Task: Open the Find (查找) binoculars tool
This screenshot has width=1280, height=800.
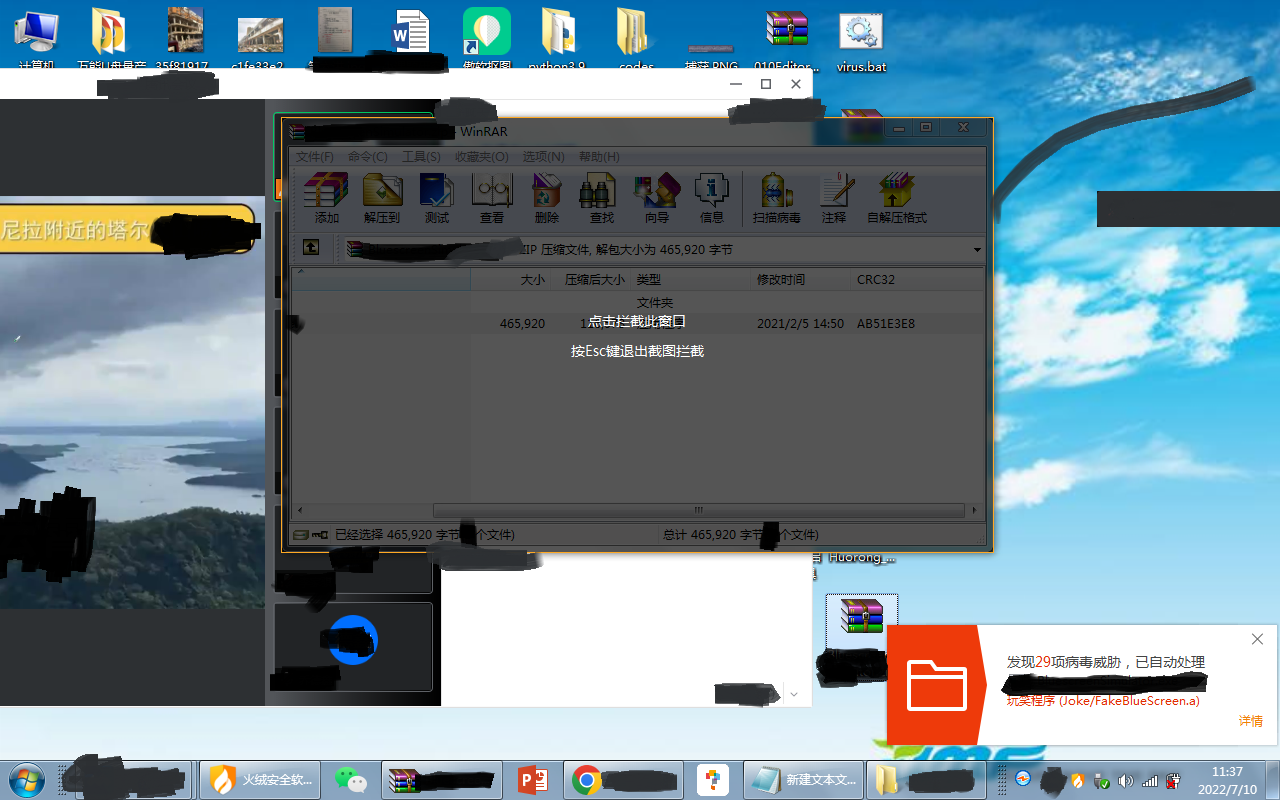Action: tap(601, 197)
